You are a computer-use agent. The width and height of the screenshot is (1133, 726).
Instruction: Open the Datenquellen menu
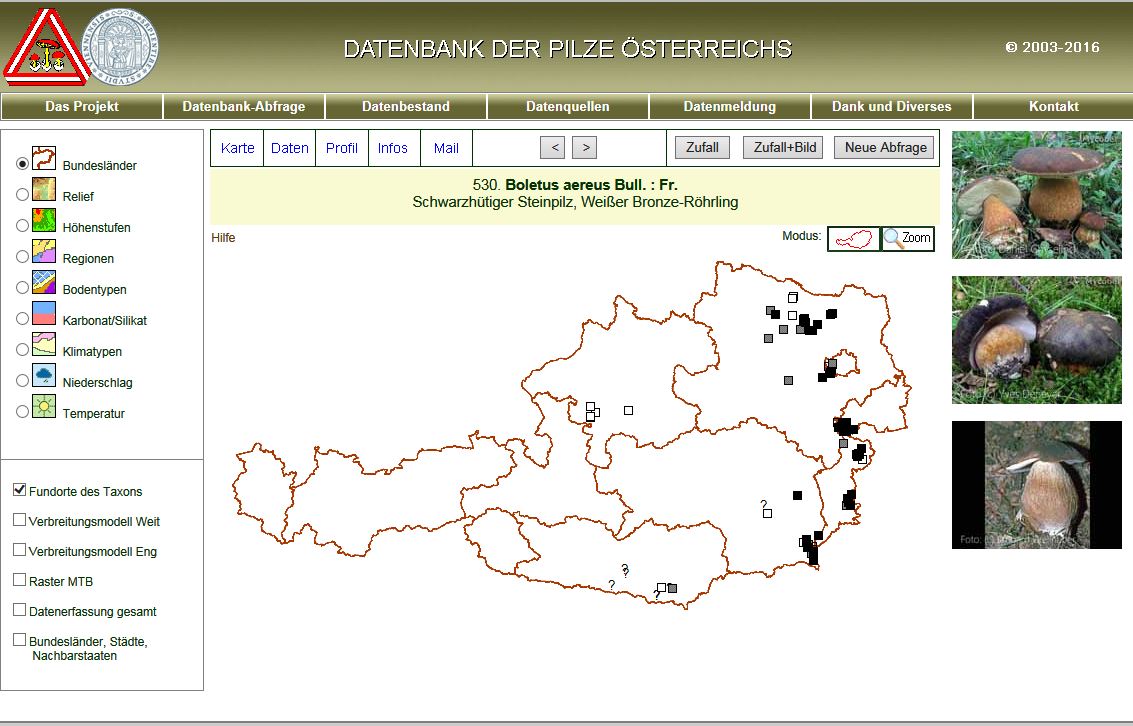click(567, 106)
